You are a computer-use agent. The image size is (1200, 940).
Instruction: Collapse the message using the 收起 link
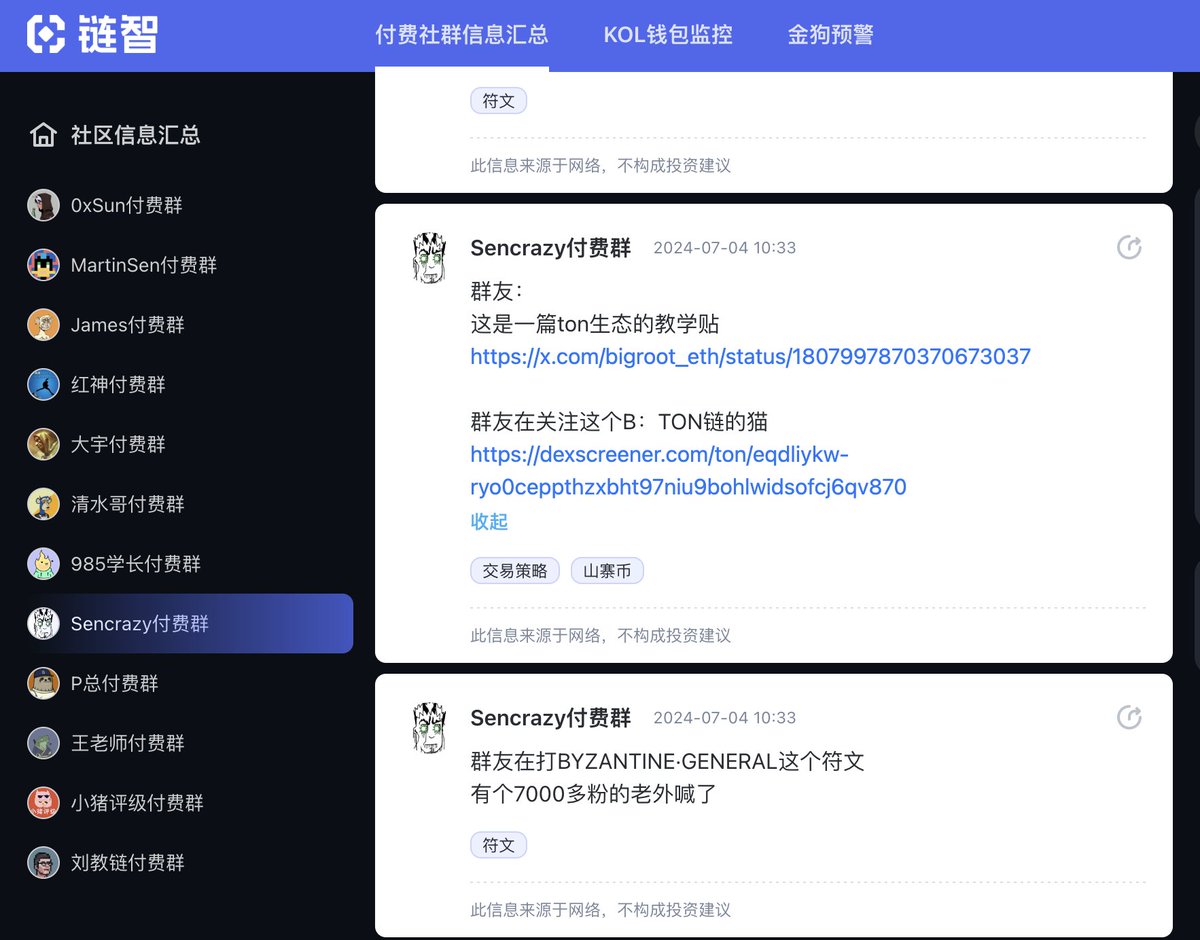(x=488, y=521)
